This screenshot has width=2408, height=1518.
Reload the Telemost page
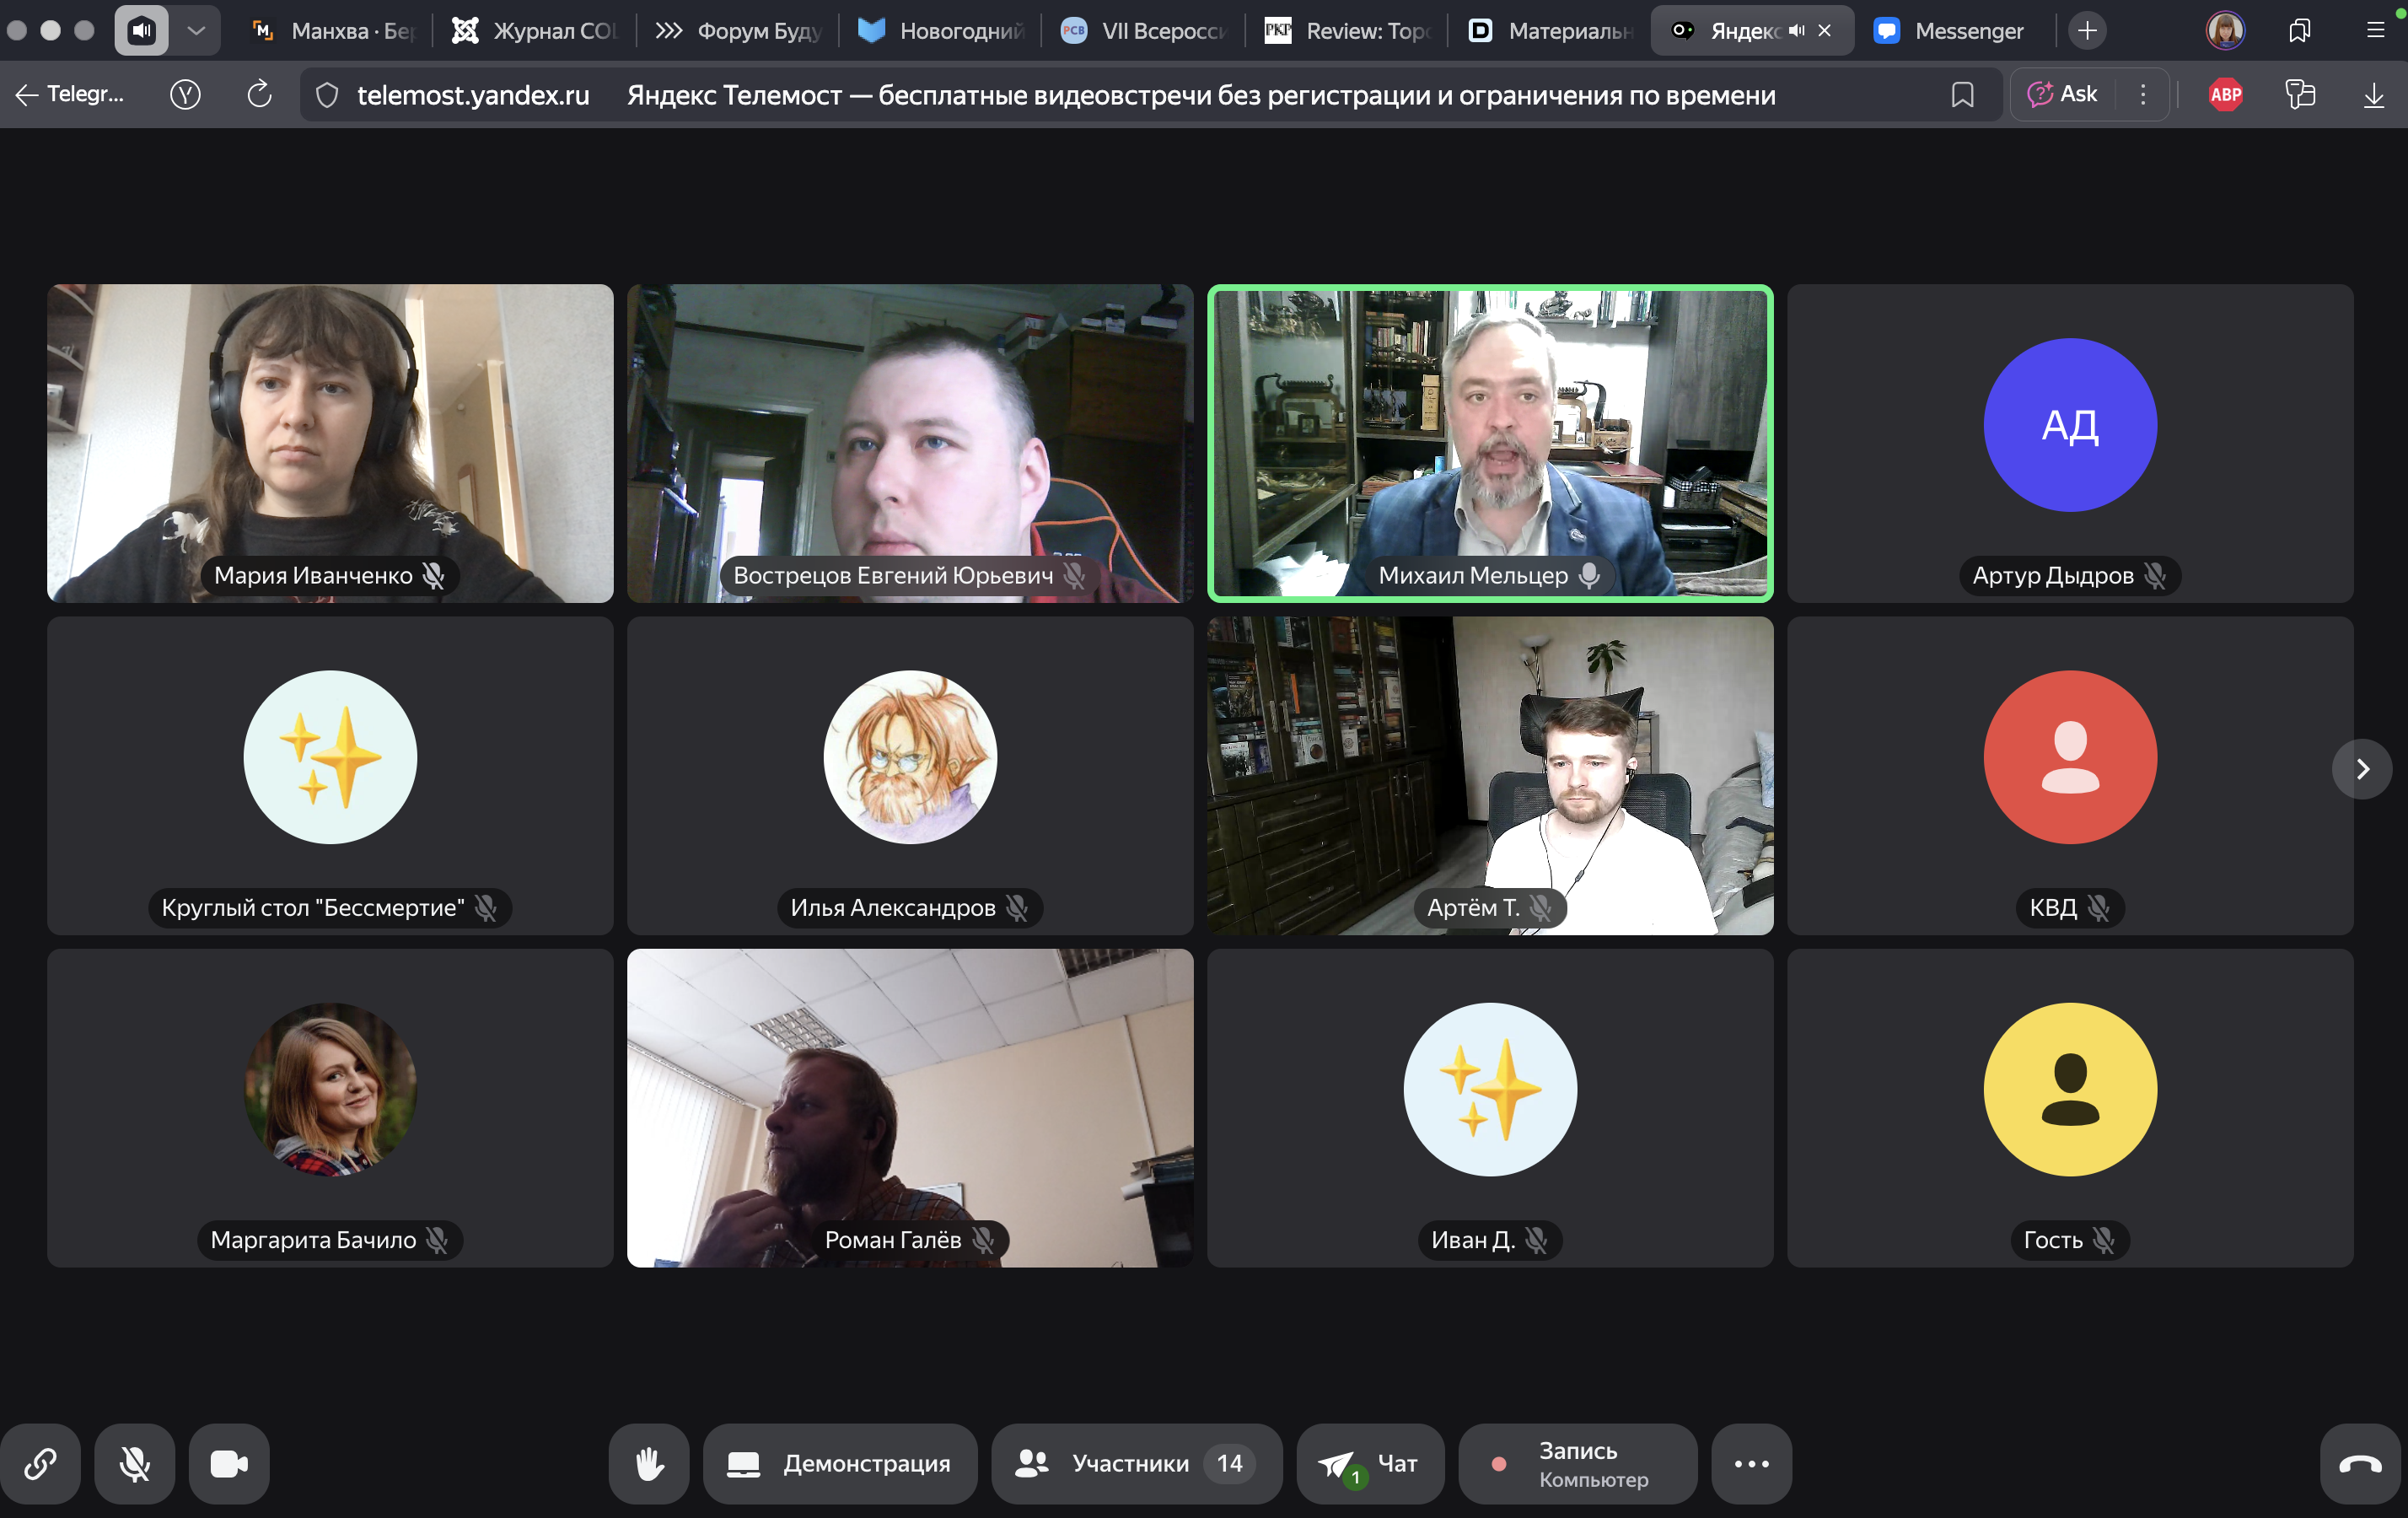click(259, 95)
